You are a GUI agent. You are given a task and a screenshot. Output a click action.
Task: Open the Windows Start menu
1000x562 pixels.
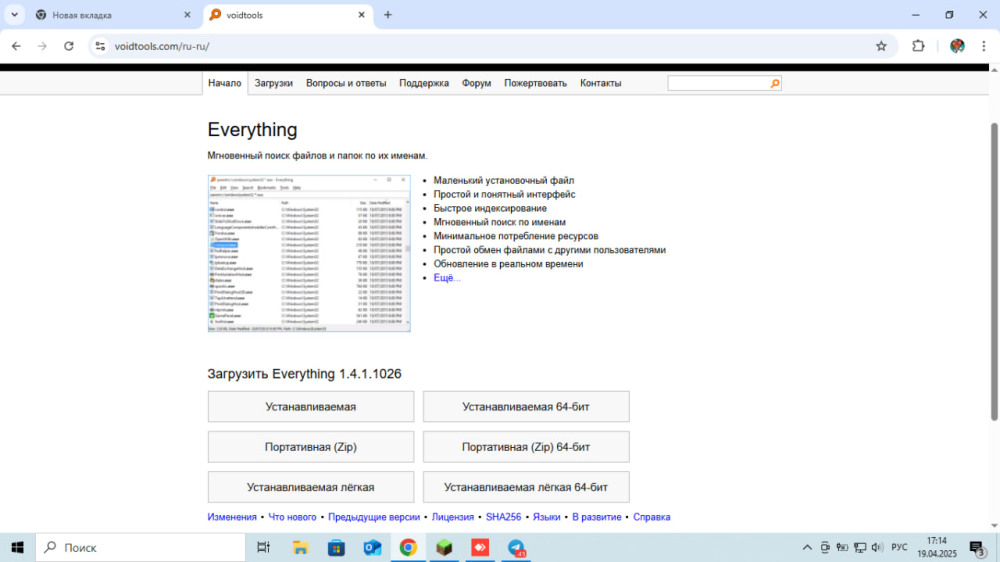pos(17,547)
